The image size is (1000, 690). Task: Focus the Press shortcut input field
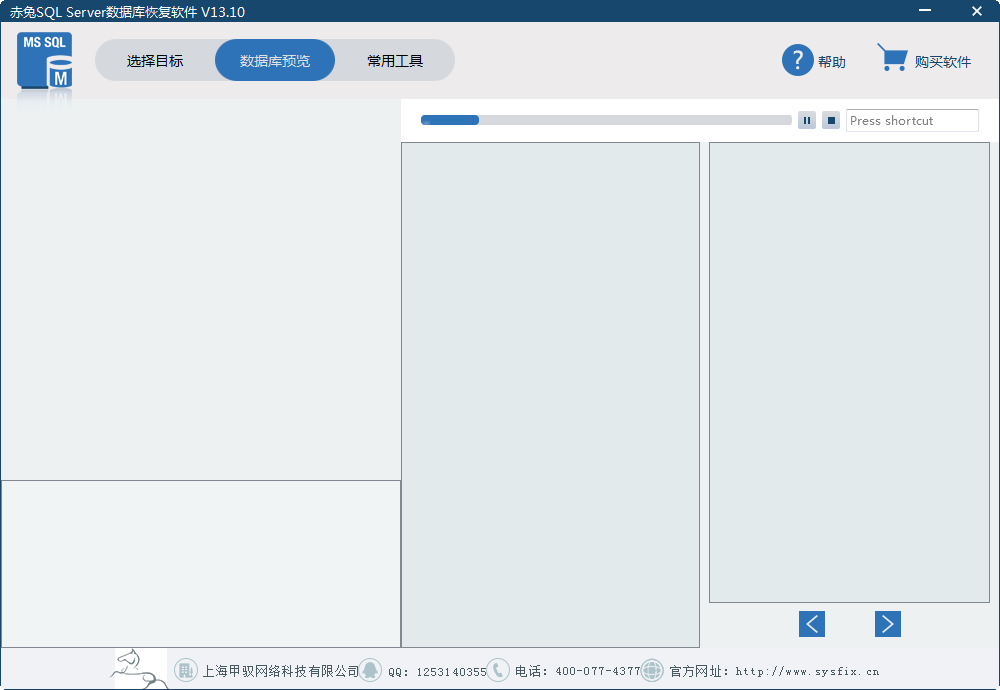[x=912, y=121]
